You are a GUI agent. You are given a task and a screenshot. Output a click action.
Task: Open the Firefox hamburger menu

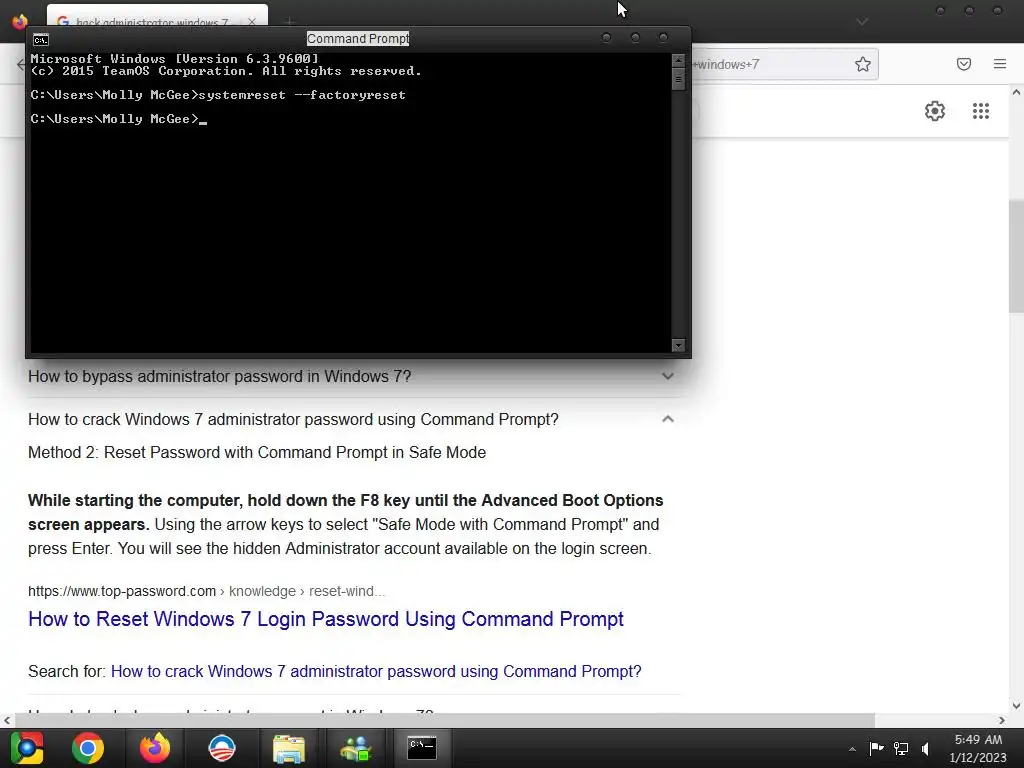(1000, 64)
